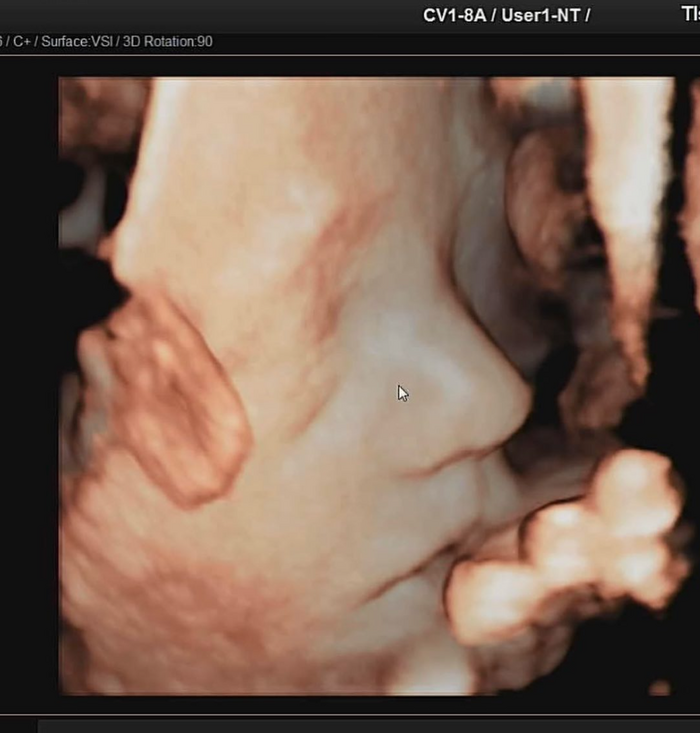Click the small orange fragment at bottom right
Image resolution: width=700 pixels, height=733 pixels.
pos(659,687)
